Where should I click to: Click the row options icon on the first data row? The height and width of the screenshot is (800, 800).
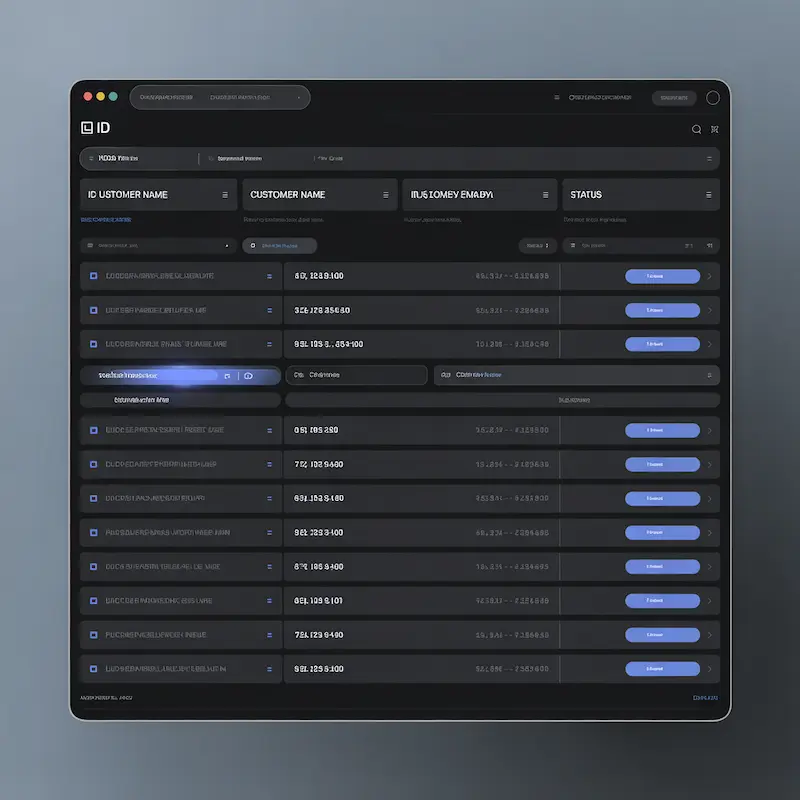point(267,276)
